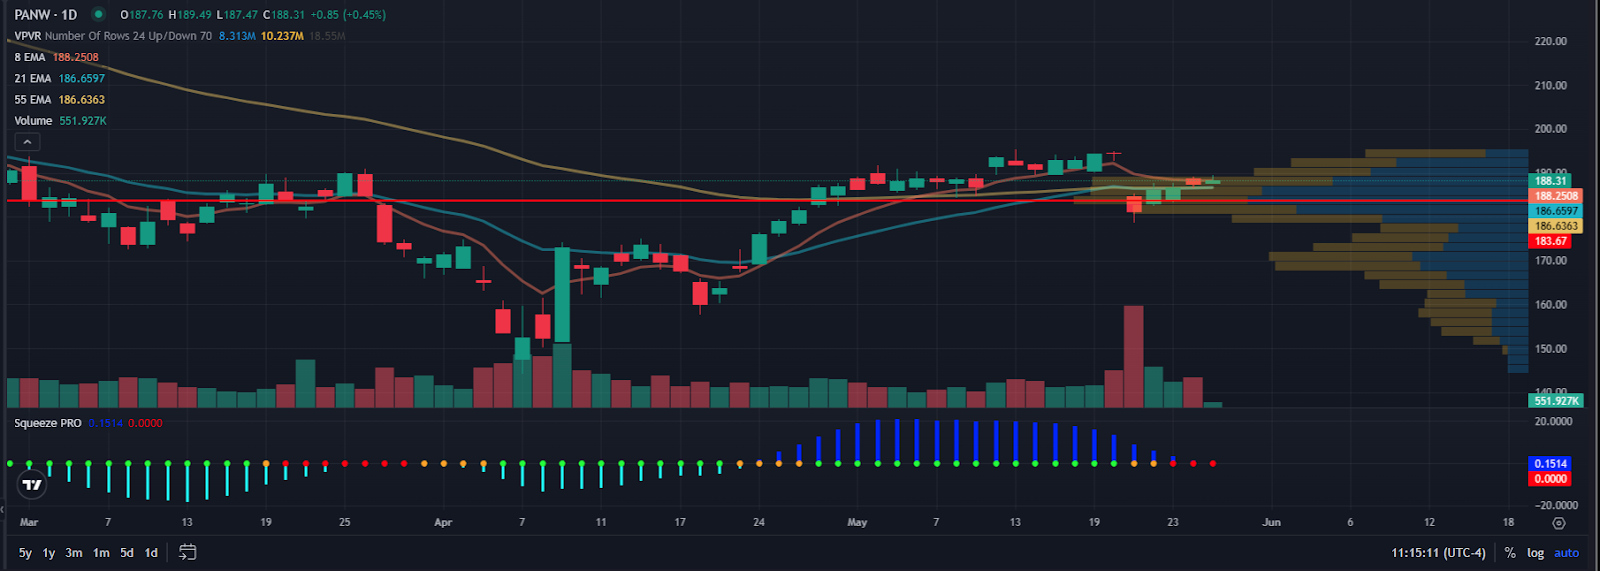Click the 186.6363 EMA price label

pyautogui.click(x=1556, y=226)
